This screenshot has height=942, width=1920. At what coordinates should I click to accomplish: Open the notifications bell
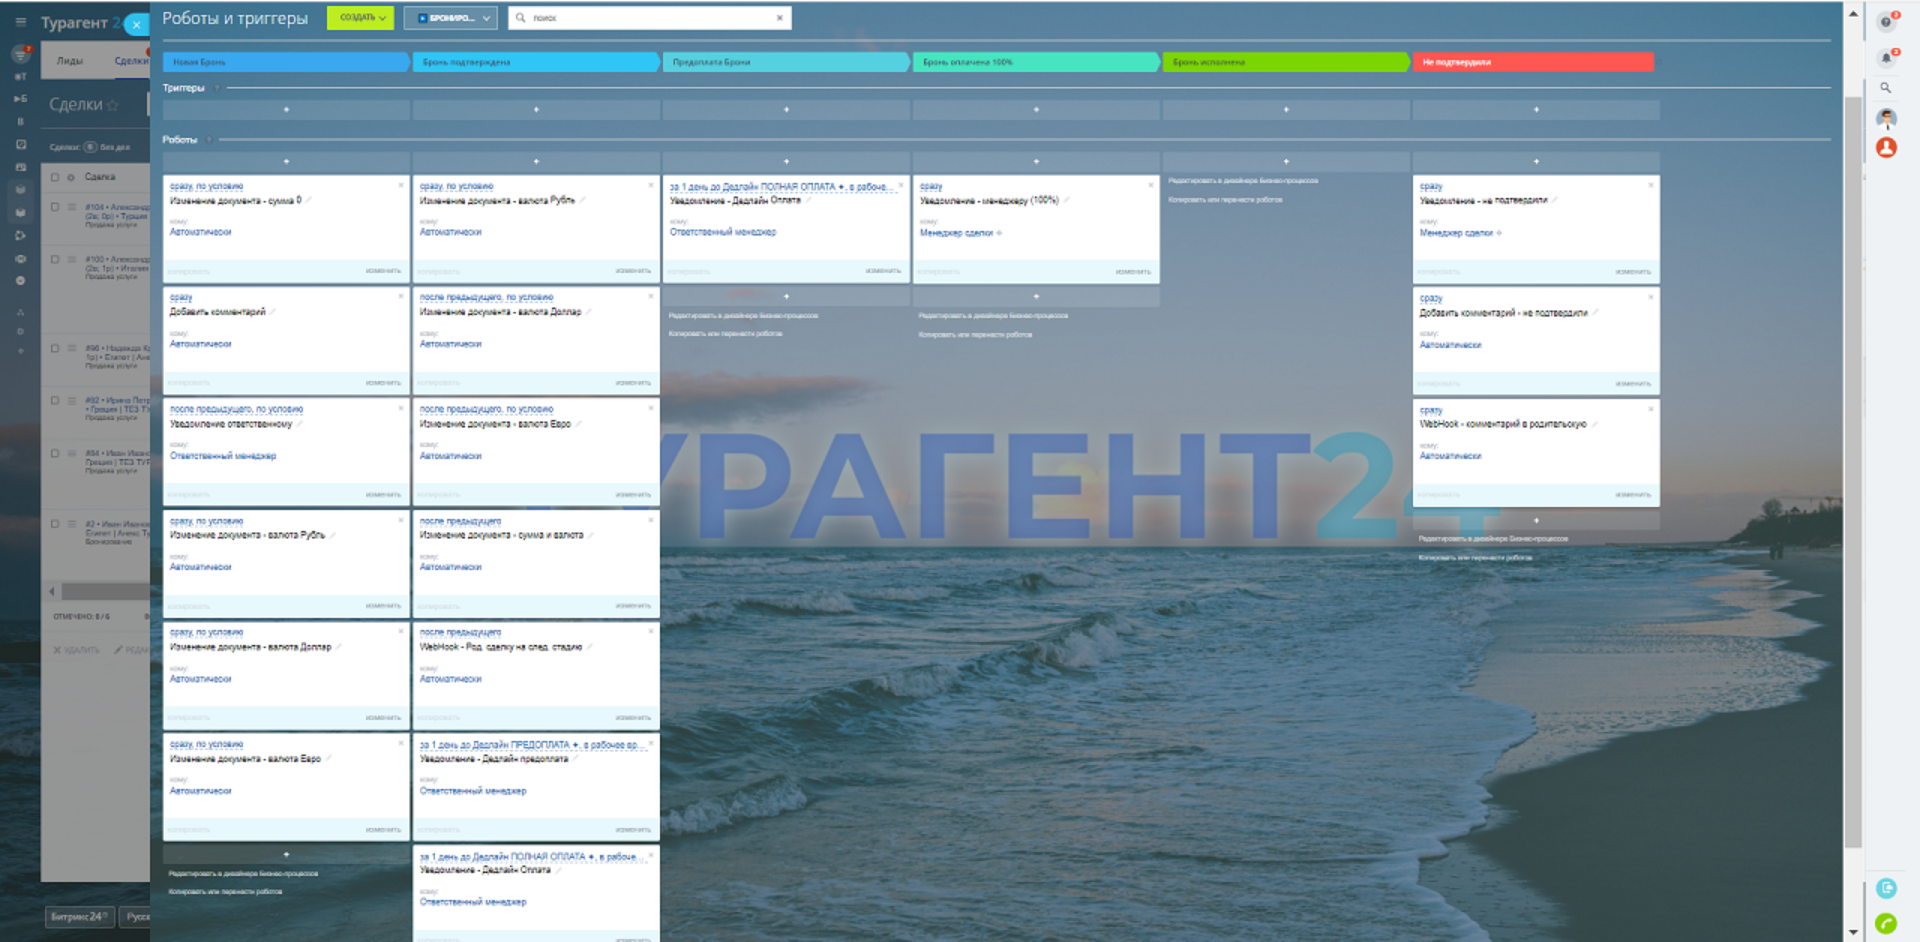pos(1886,57)
